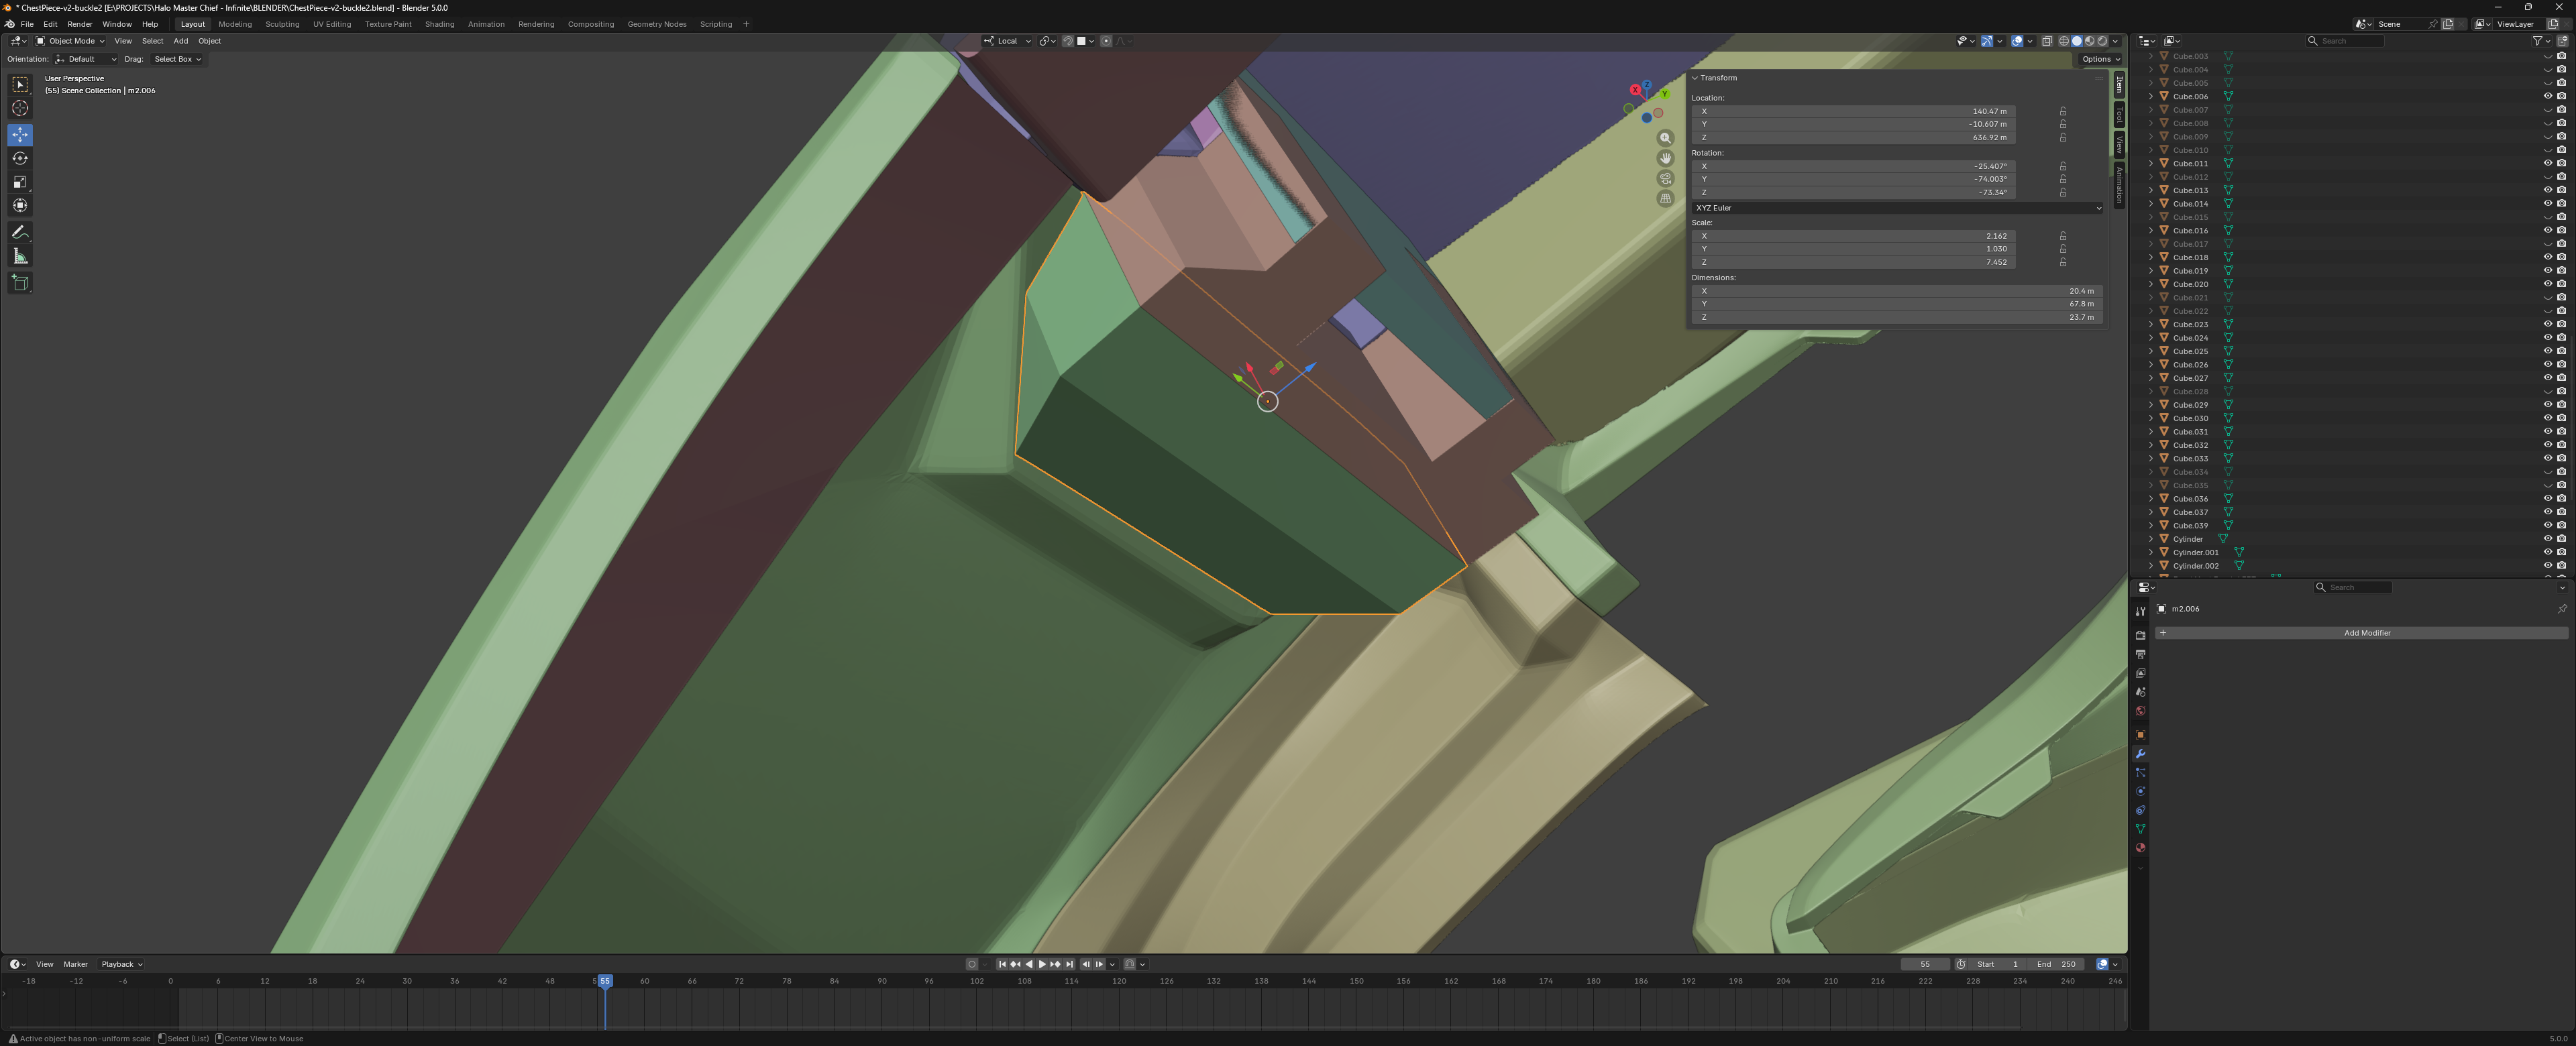Image resolution: width=2576 pixels, height=1046 pixels.
Task: Toggle lock on Location X
Action: [x=2062, y=111]
